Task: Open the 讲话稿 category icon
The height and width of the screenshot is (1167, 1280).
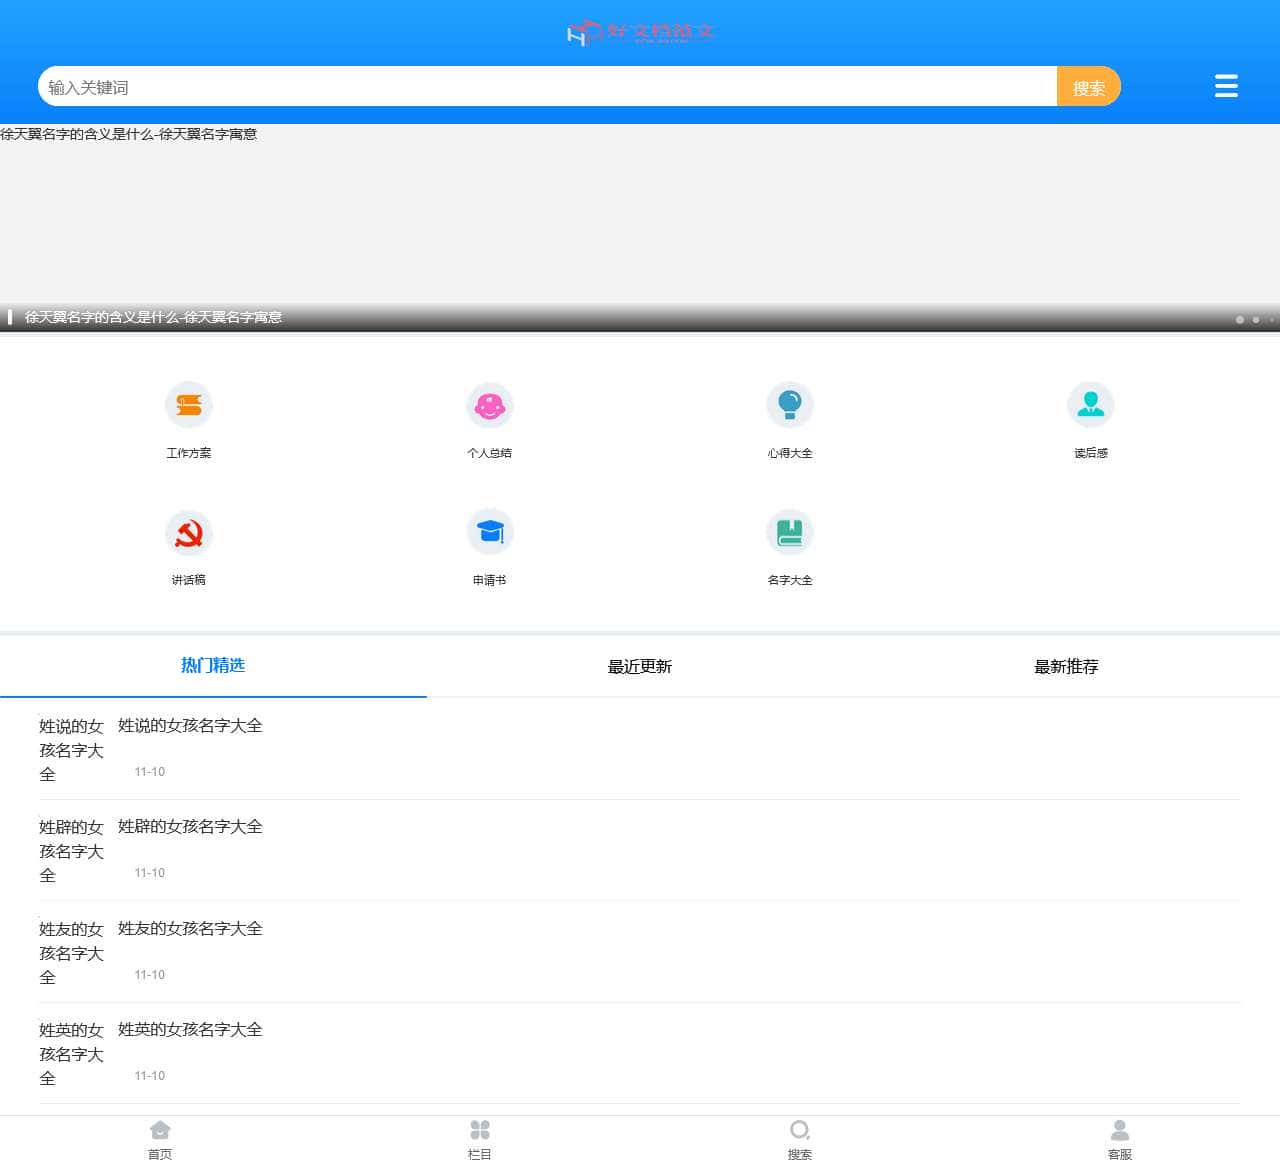Action: click(189, 533)
